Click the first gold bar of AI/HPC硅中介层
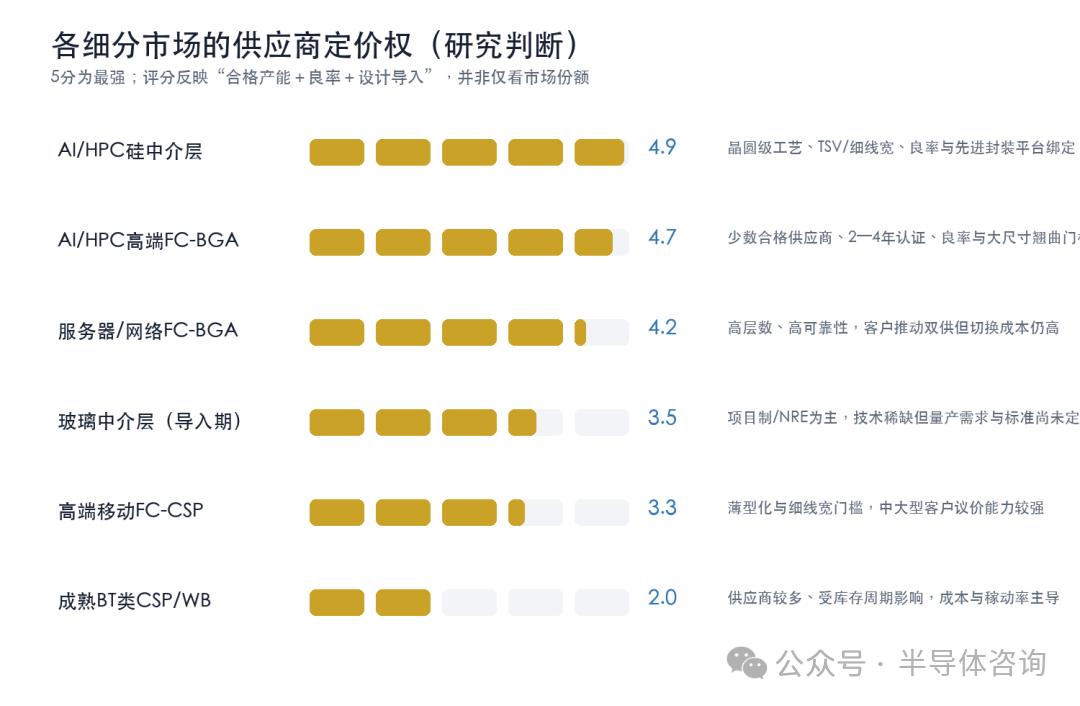 click(x=337, y=152)
